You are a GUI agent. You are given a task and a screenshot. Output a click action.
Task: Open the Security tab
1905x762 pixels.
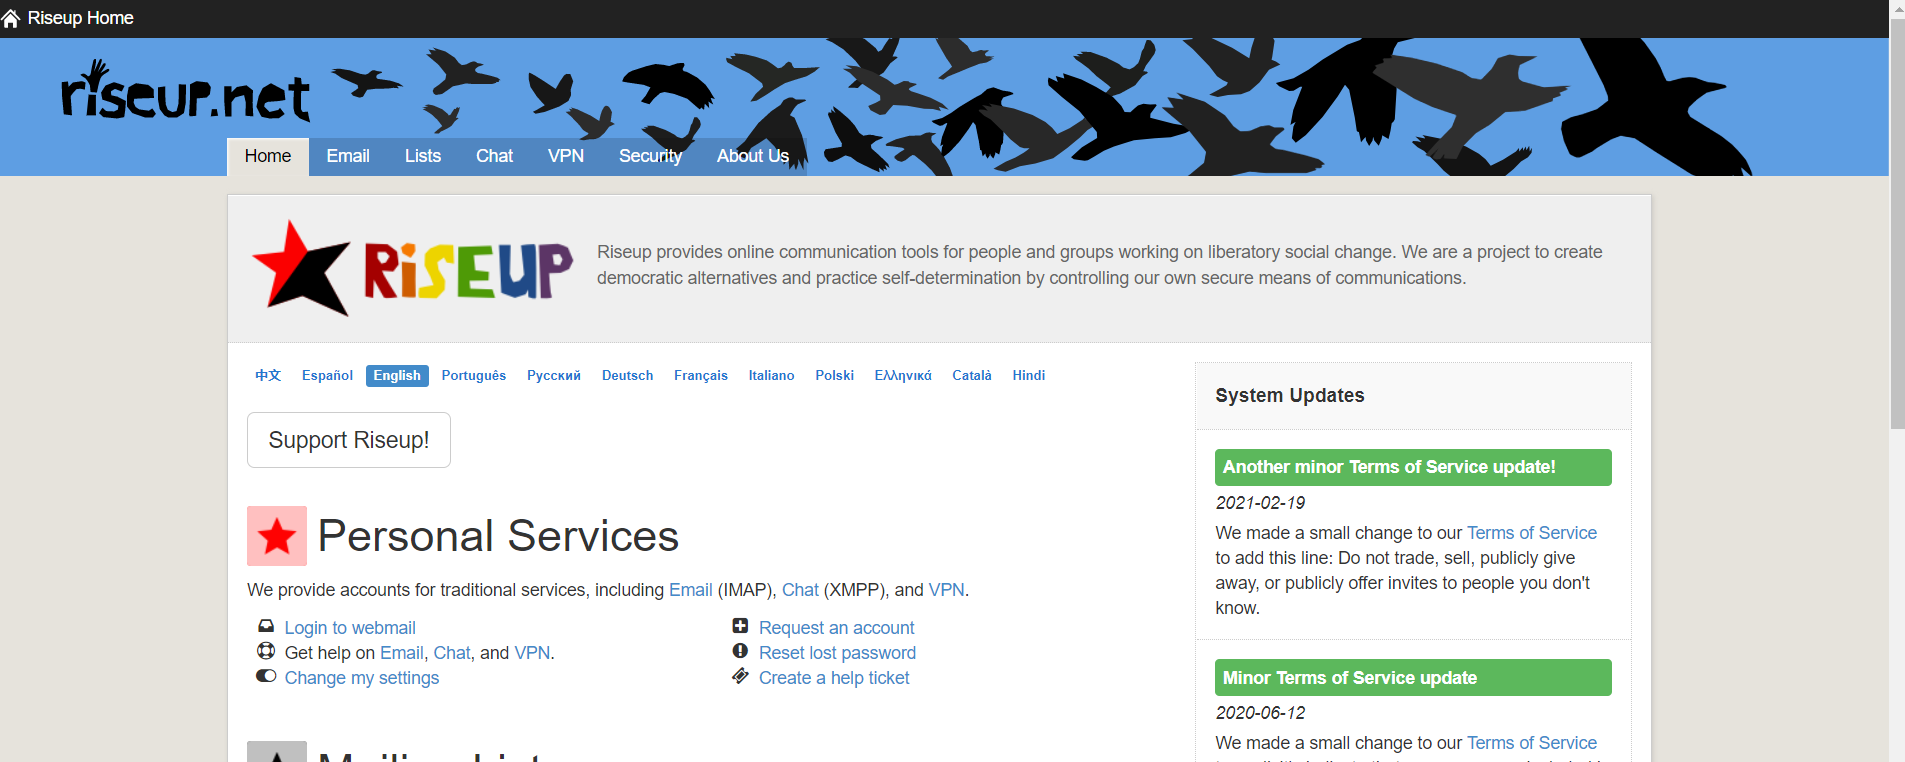[650, 156]
